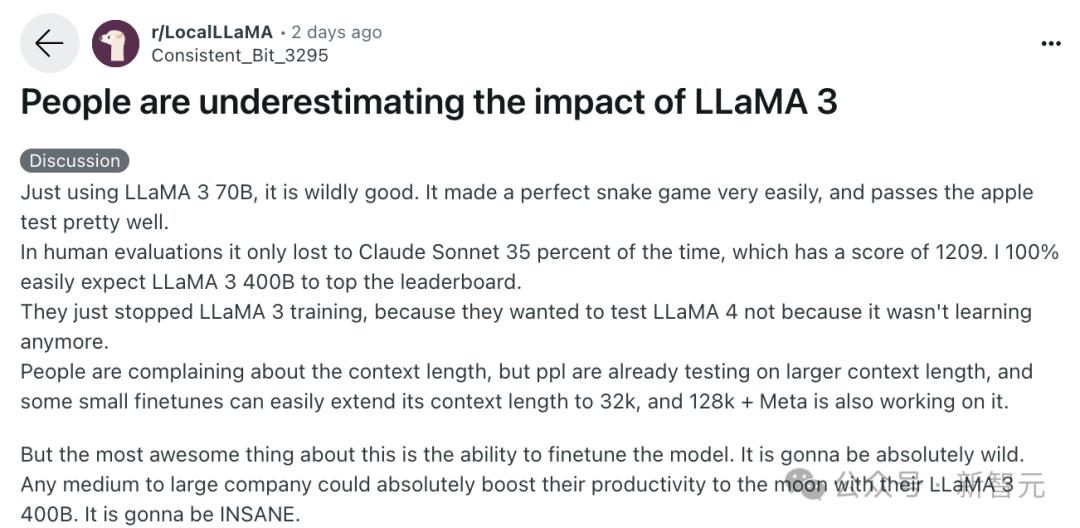Click the WeChat logo in the watermark
This screenshot has height=528, width=1080.
click(x=808, y=485)
